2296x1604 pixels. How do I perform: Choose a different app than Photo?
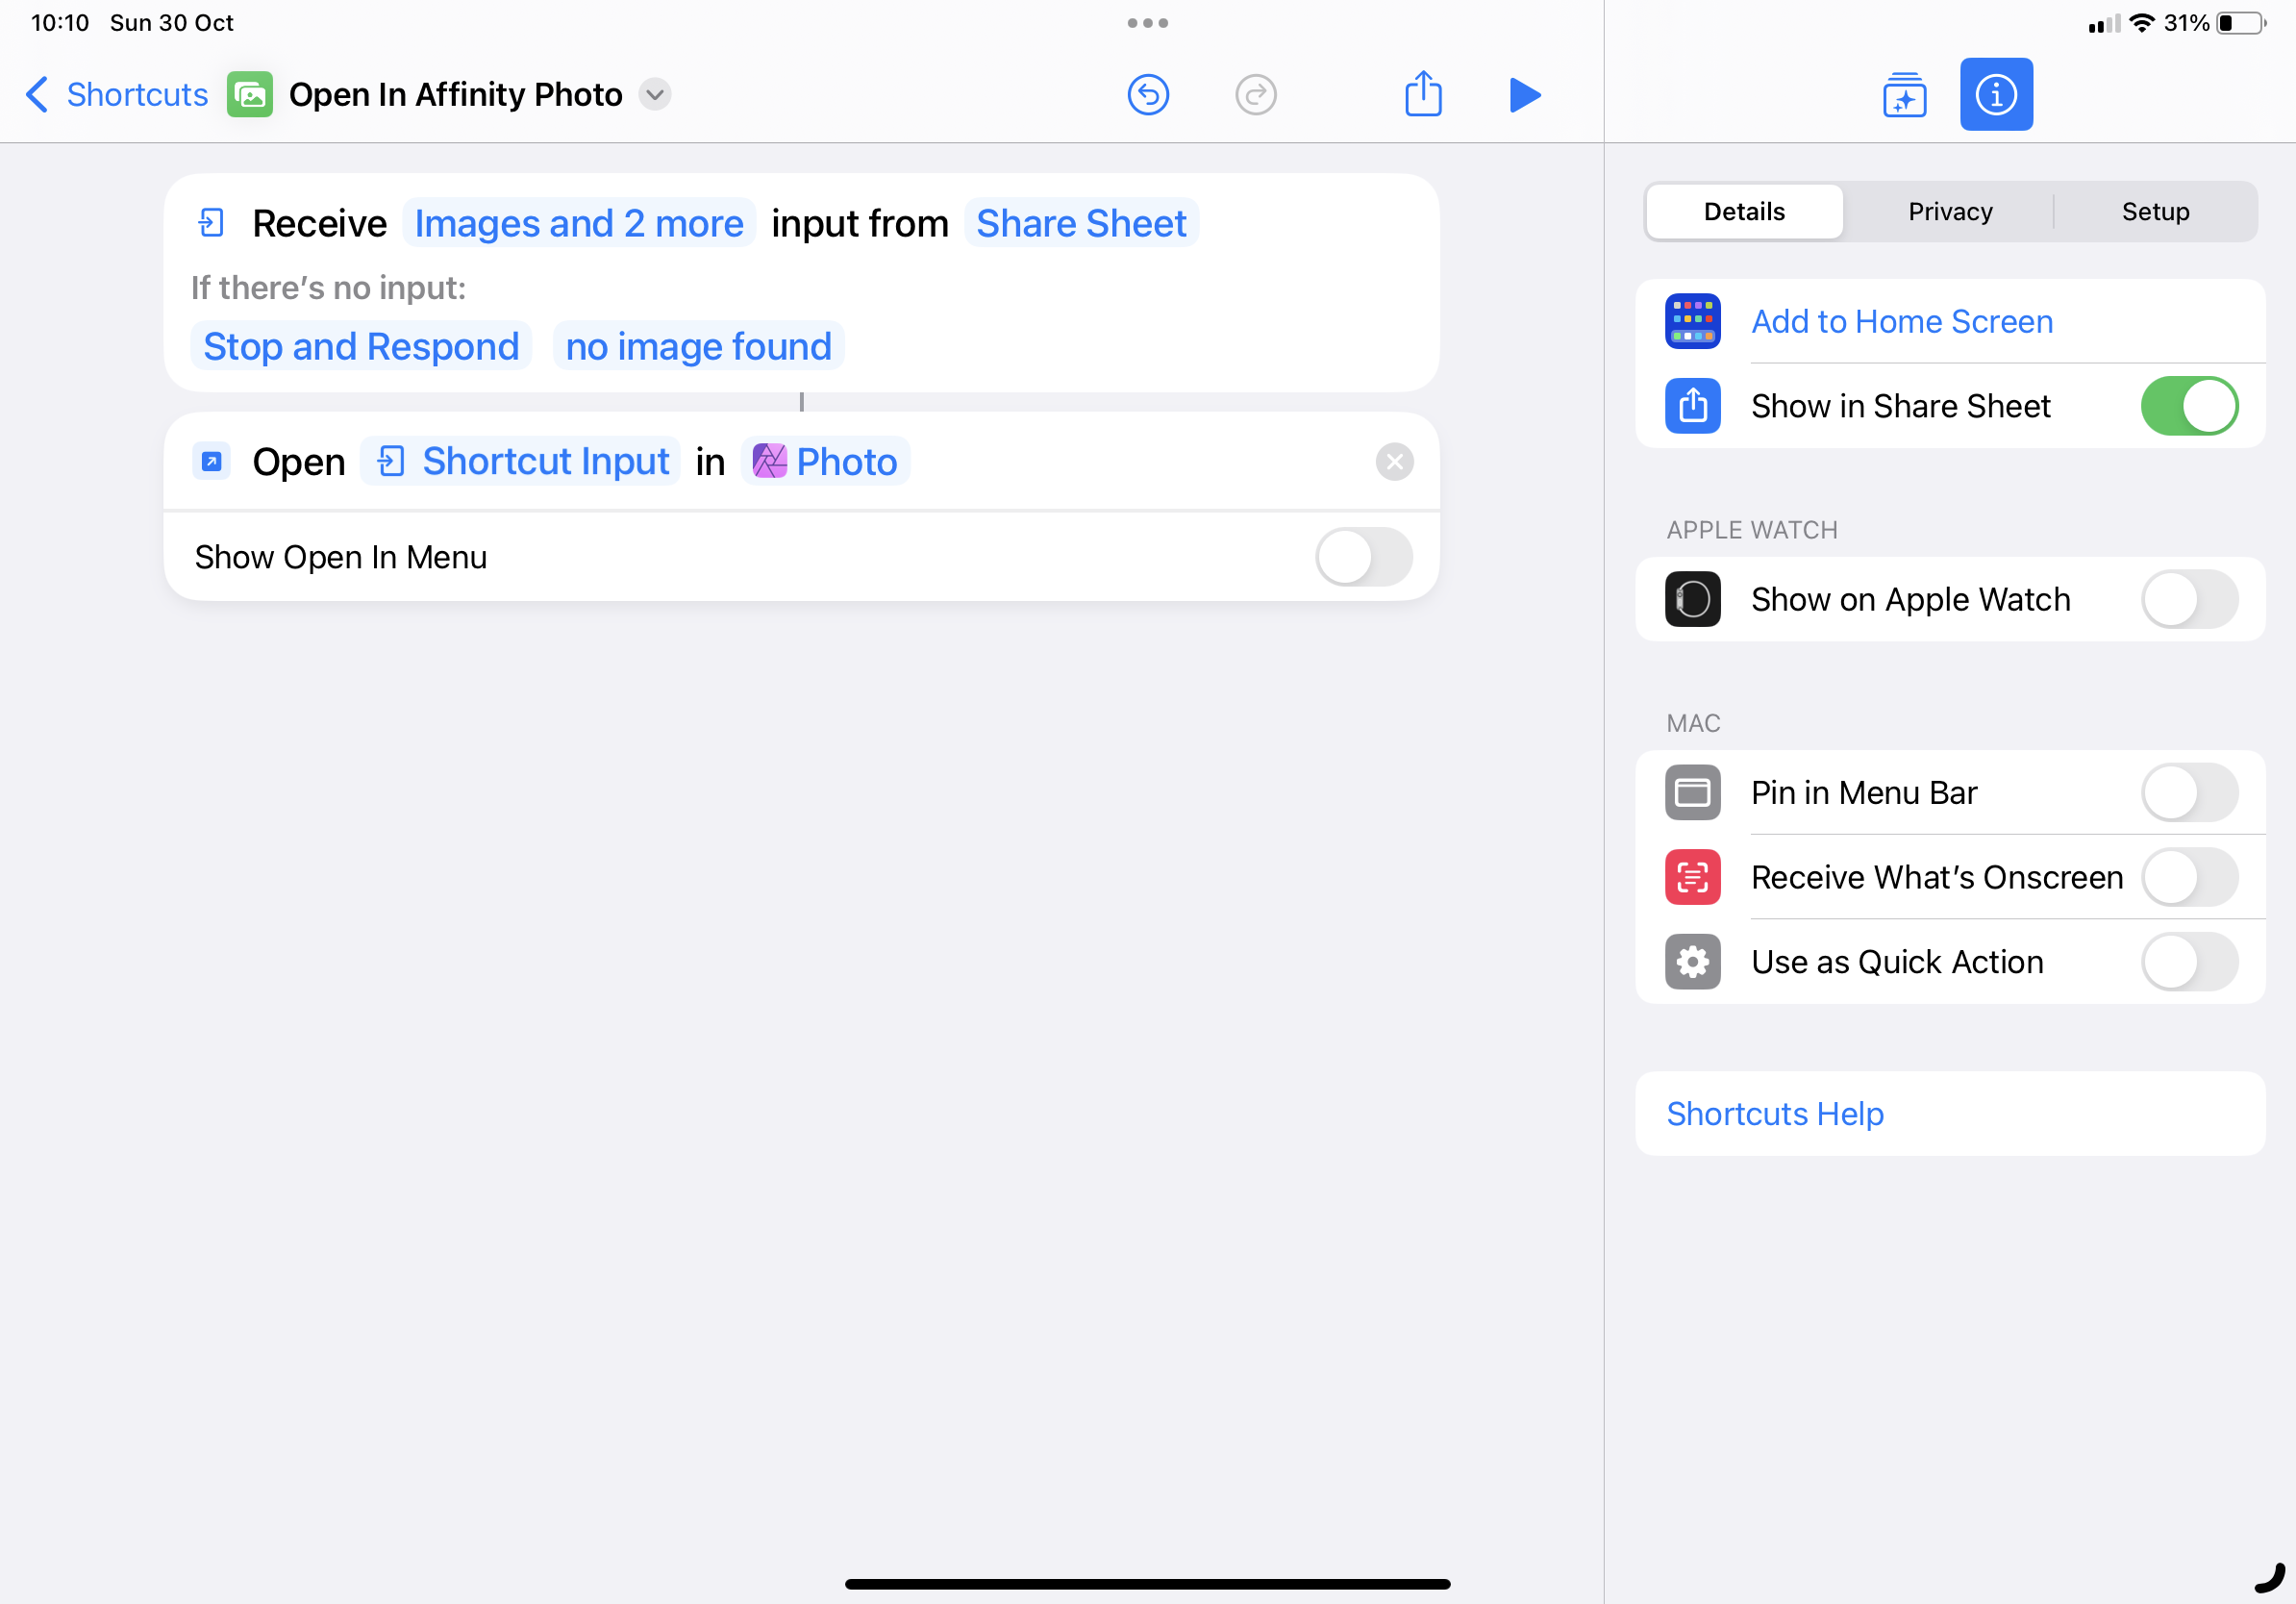[x=825, y=461]
